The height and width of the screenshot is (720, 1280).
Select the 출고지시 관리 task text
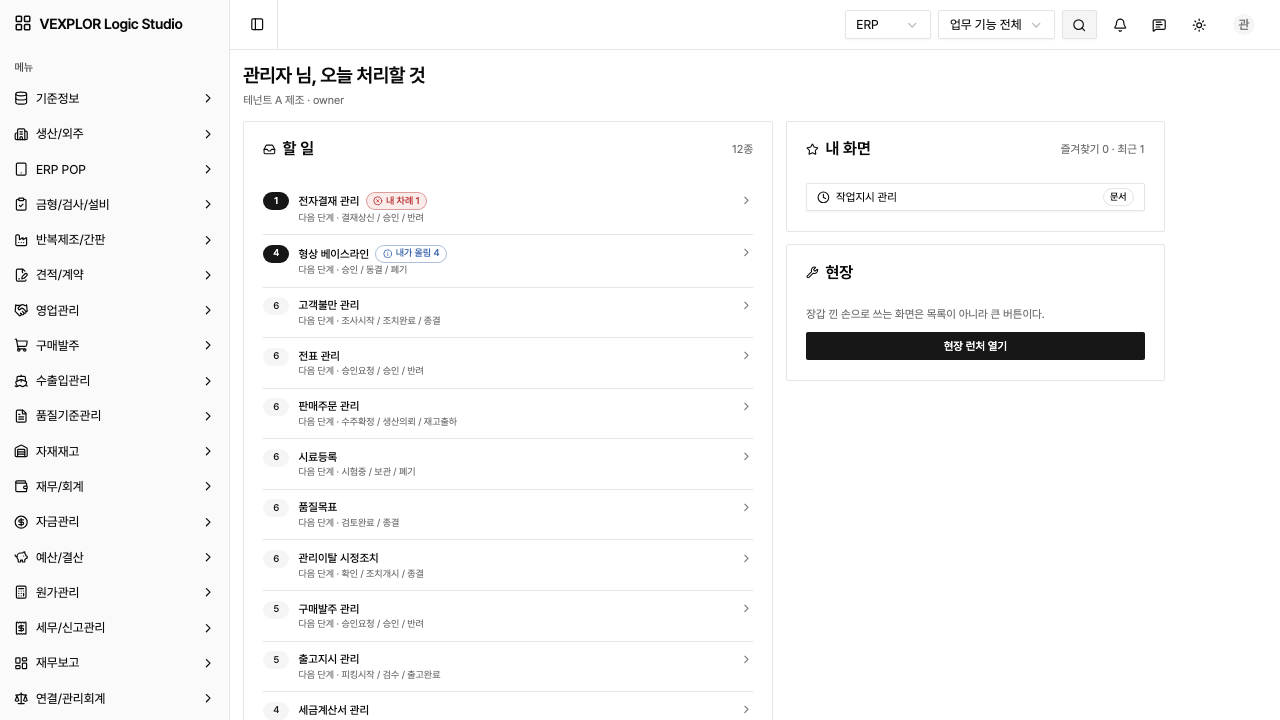pyautogui.click(x=329, y=659)
